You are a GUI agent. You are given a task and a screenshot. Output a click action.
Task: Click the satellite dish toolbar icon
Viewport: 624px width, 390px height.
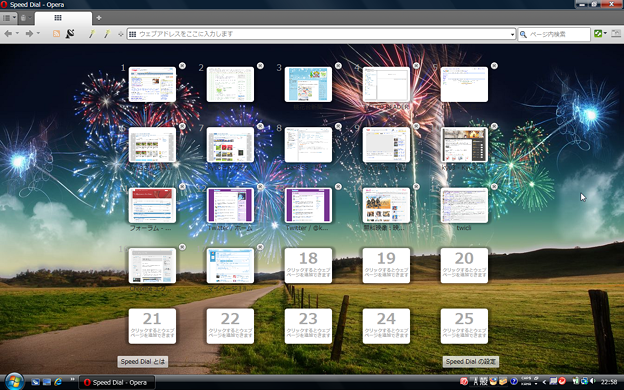[70, 33]
